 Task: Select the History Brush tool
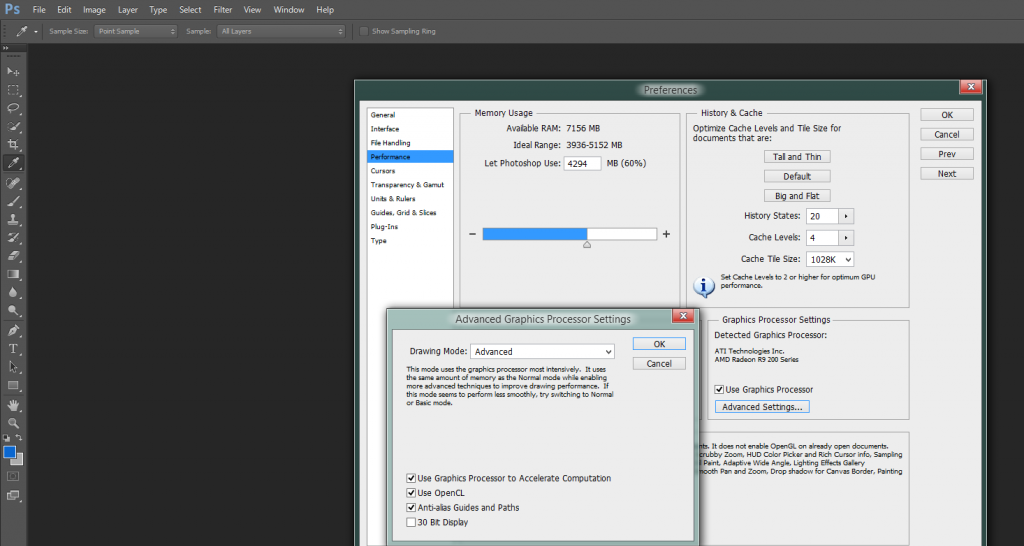[x=13, y=238]
